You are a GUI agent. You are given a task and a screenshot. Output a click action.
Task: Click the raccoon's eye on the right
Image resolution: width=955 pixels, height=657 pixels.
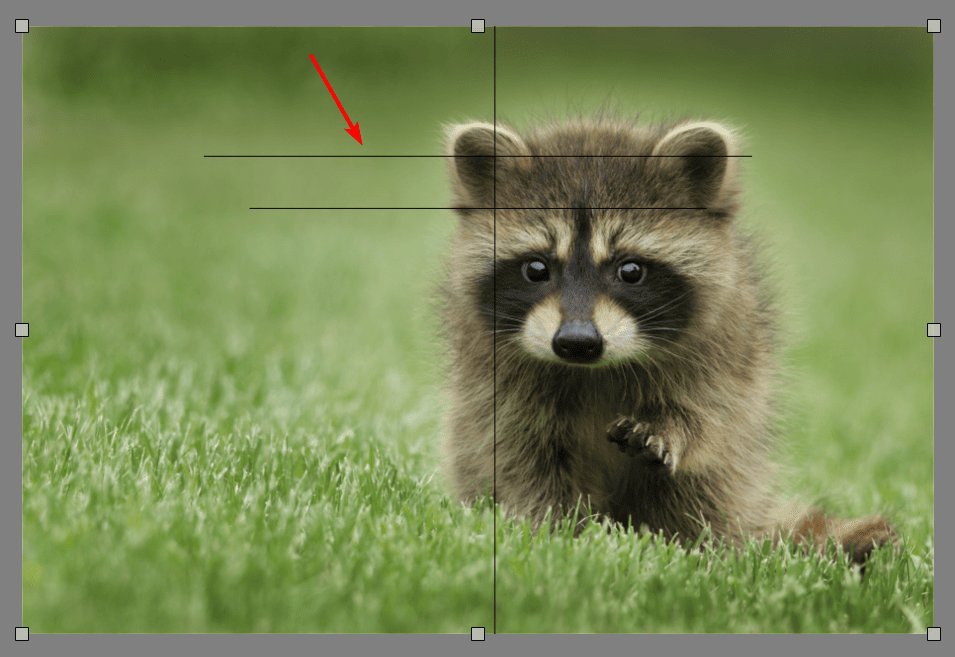(x=630, y=271)
